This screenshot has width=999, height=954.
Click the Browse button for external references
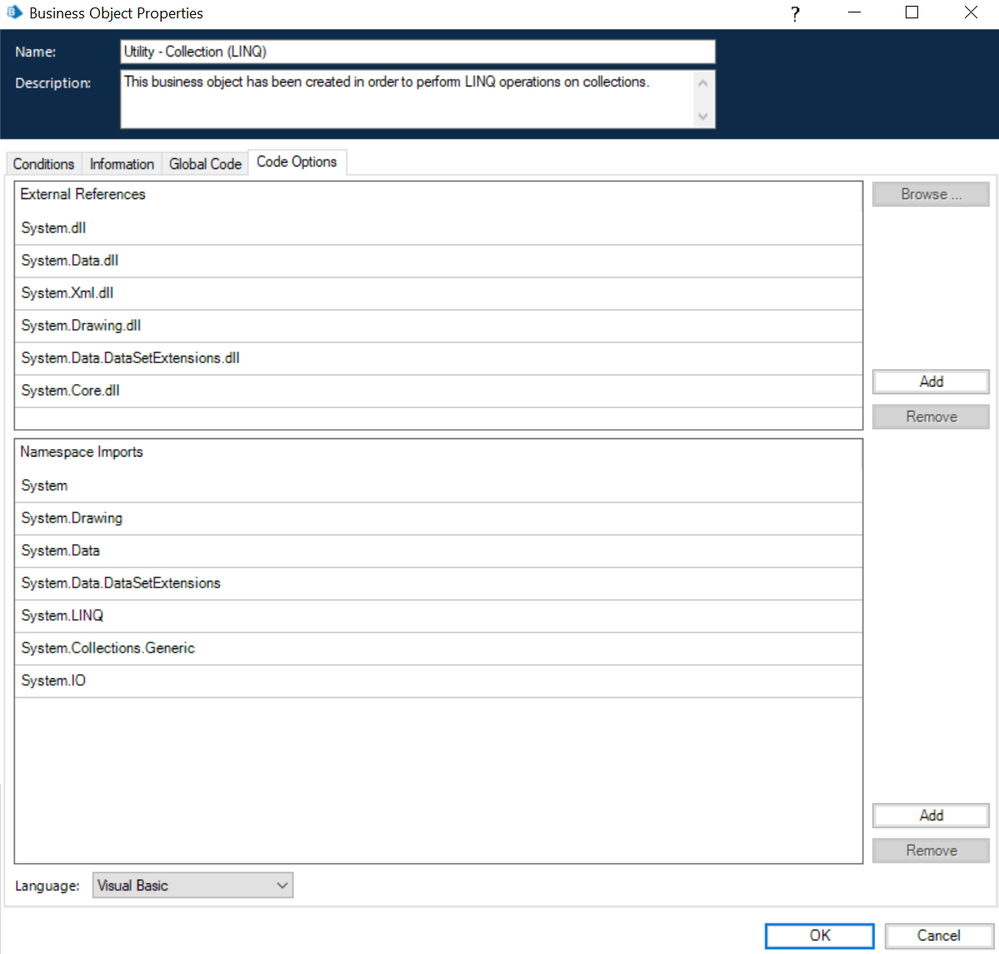930,194
